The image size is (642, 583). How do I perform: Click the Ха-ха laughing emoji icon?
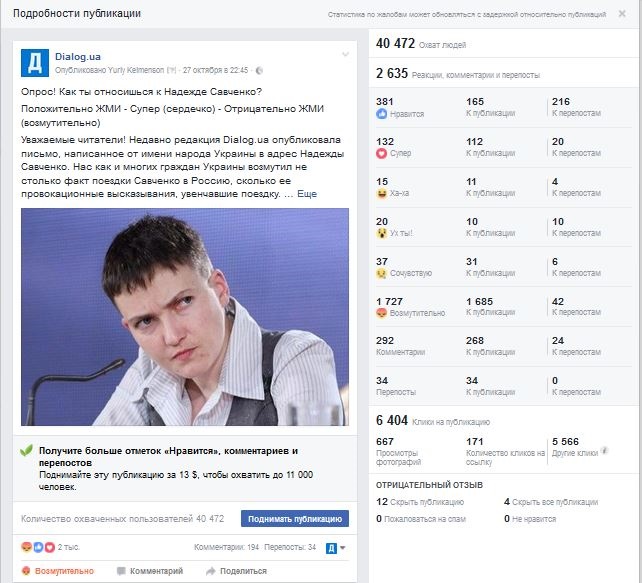click(381, 193)
